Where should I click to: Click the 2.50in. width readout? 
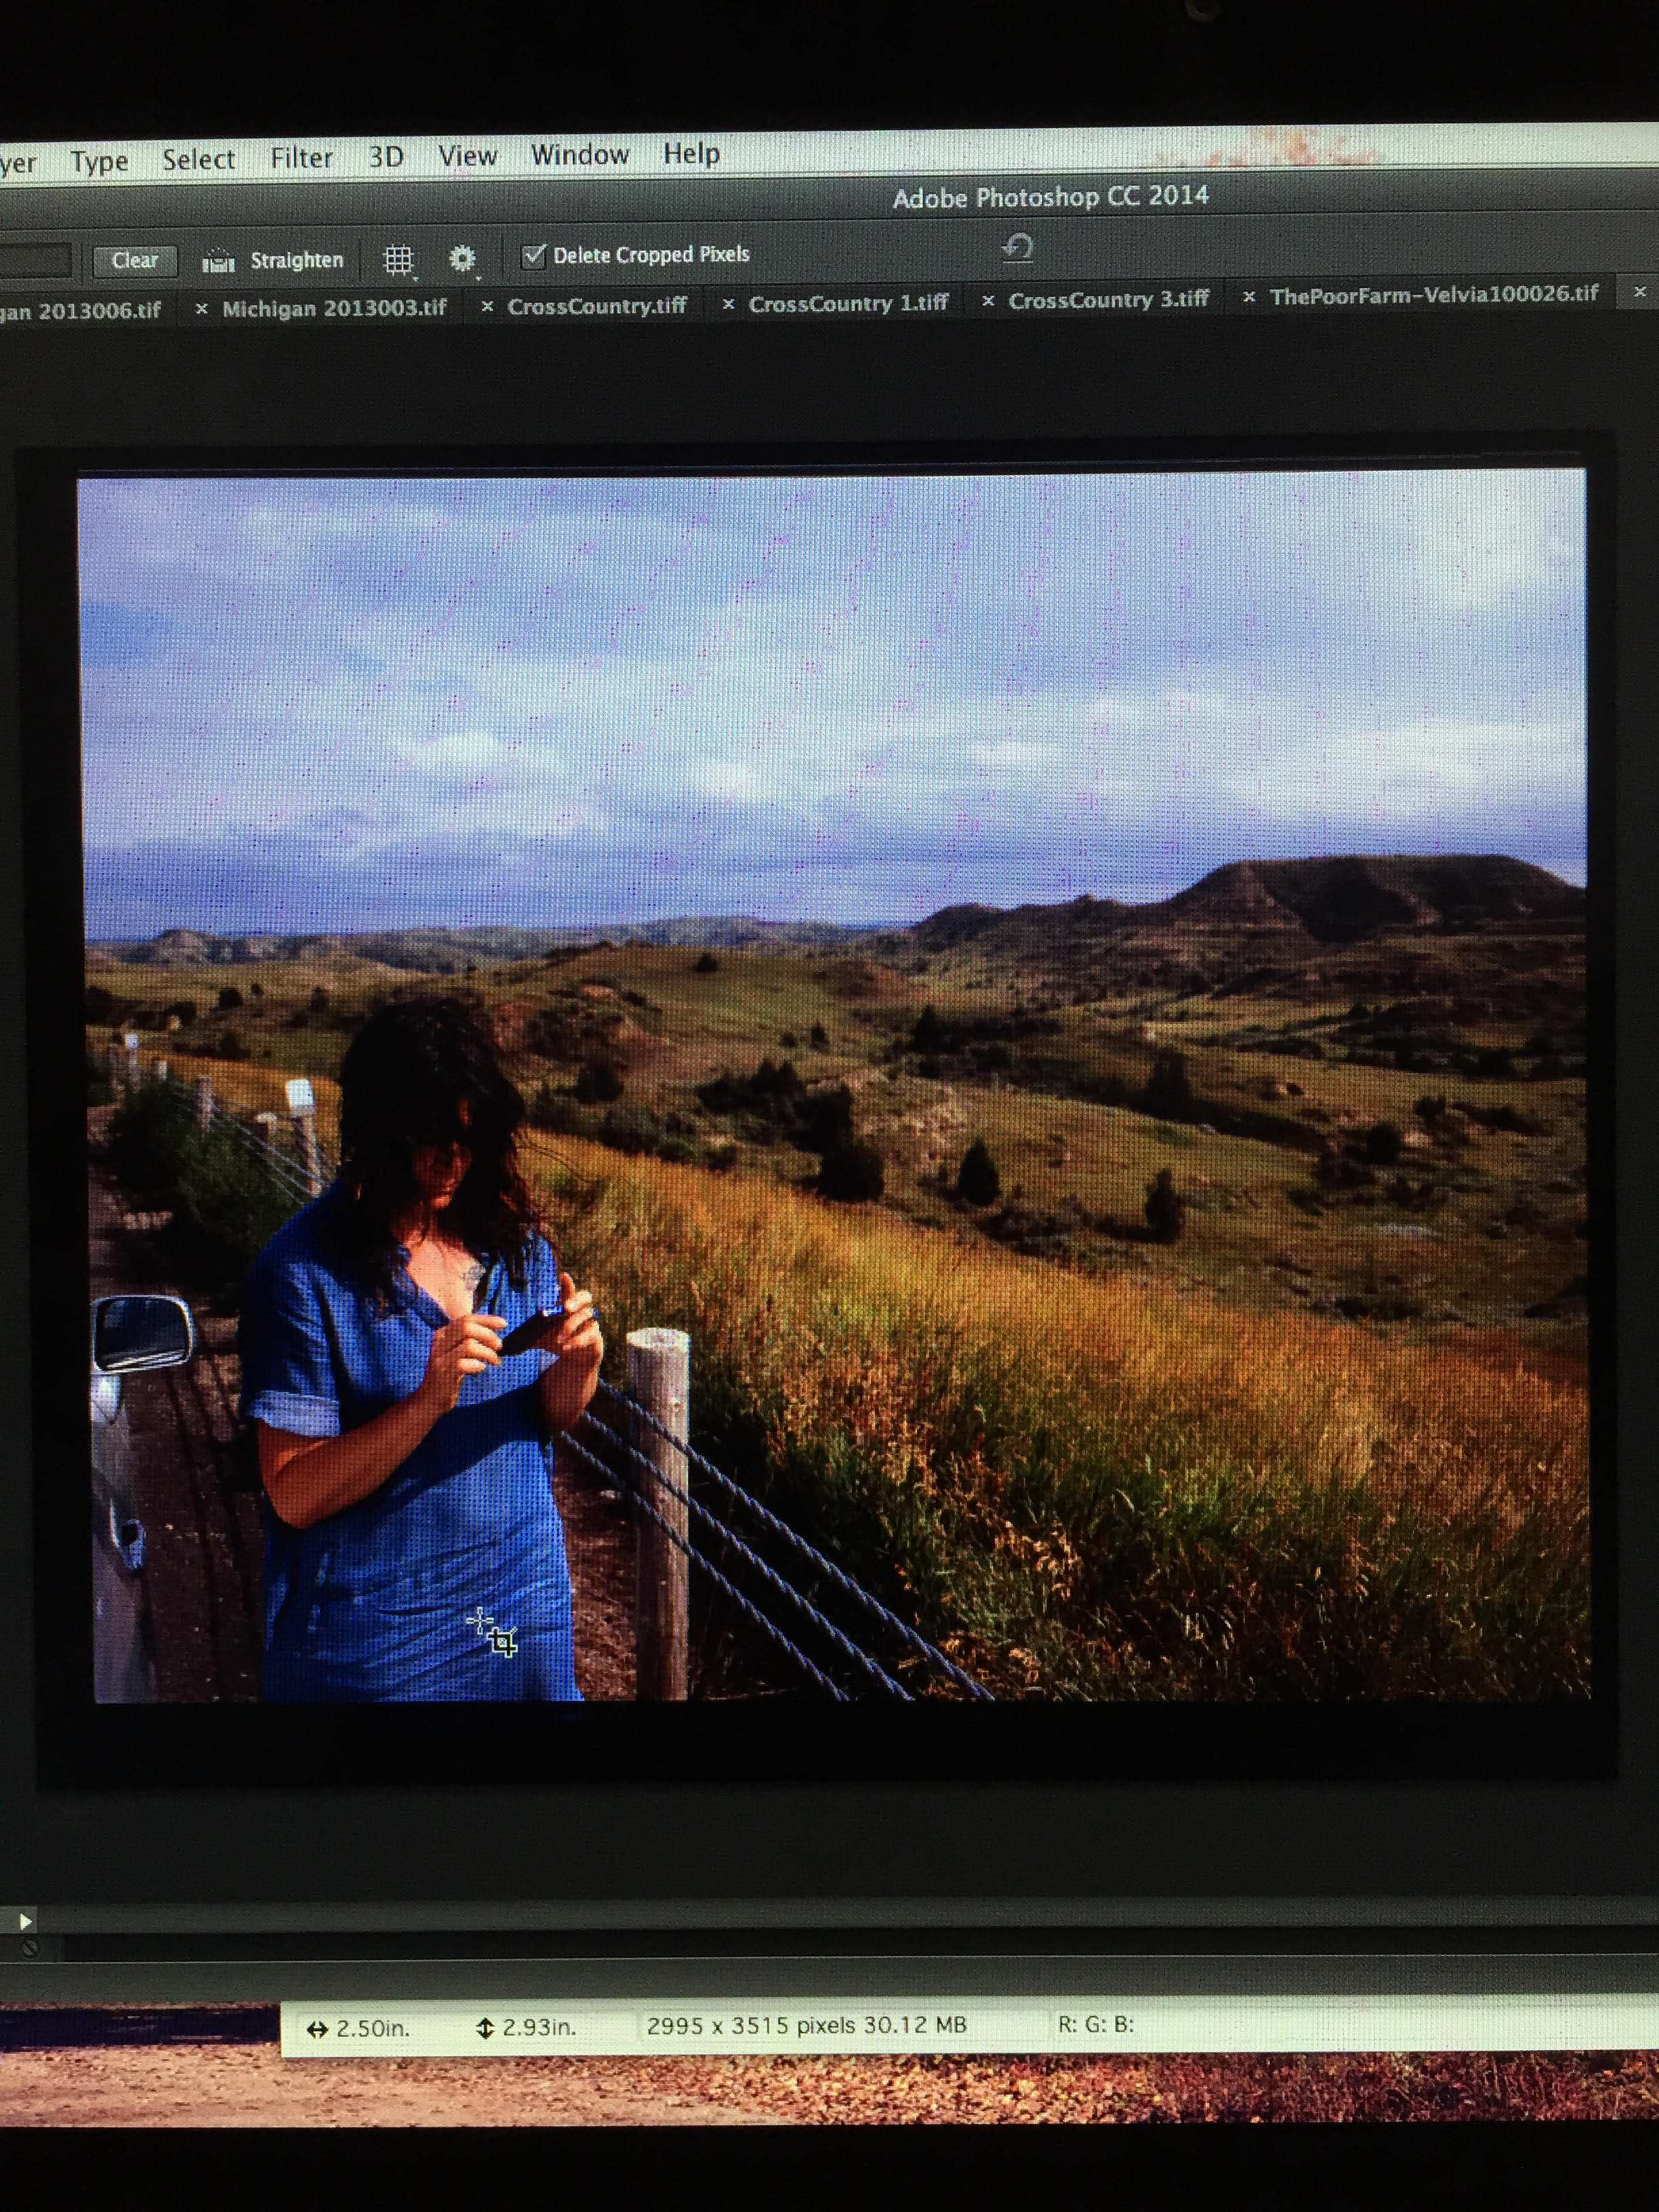pos(358,2028)
